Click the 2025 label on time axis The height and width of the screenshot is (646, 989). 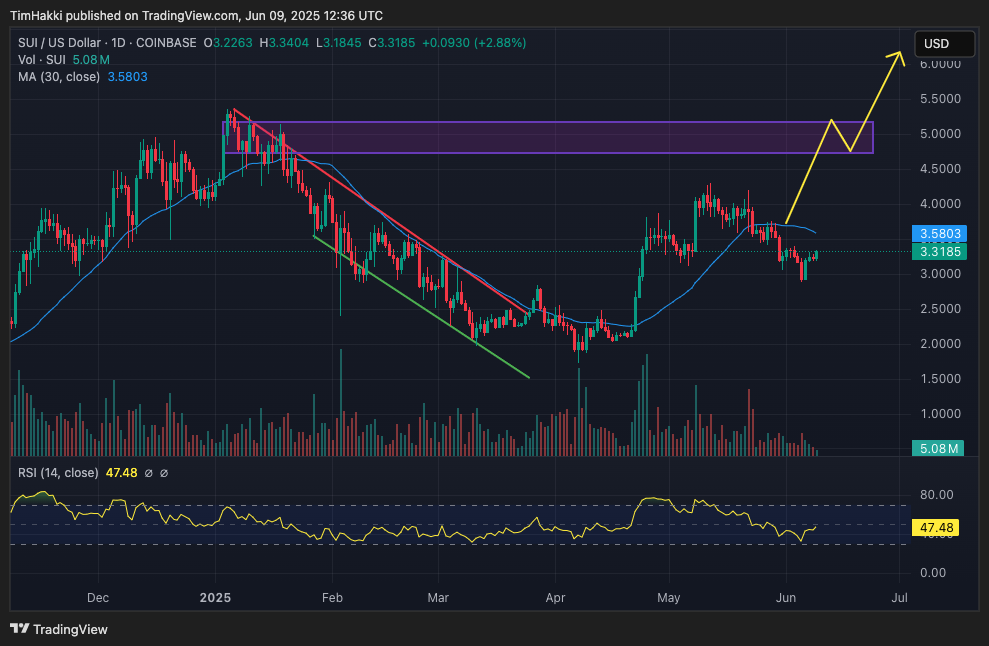pos(215,597)
